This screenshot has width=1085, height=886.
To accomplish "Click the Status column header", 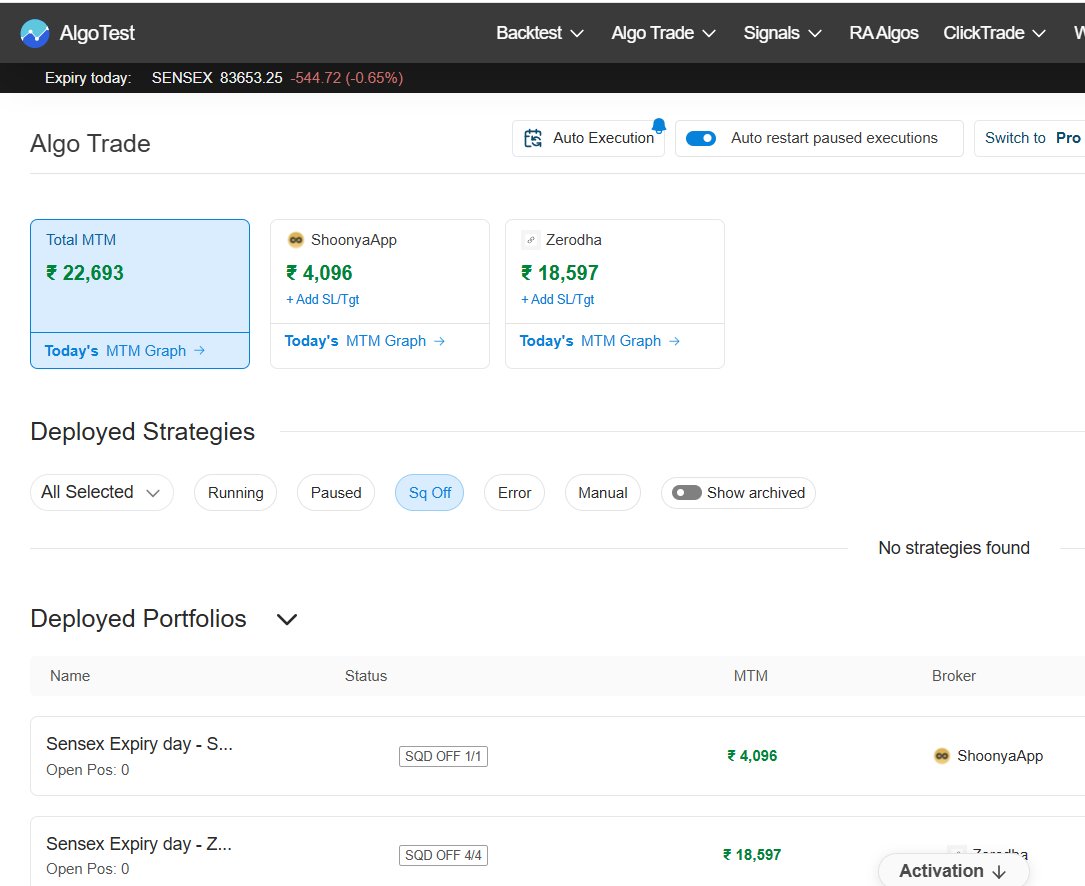I will [366, 676].
